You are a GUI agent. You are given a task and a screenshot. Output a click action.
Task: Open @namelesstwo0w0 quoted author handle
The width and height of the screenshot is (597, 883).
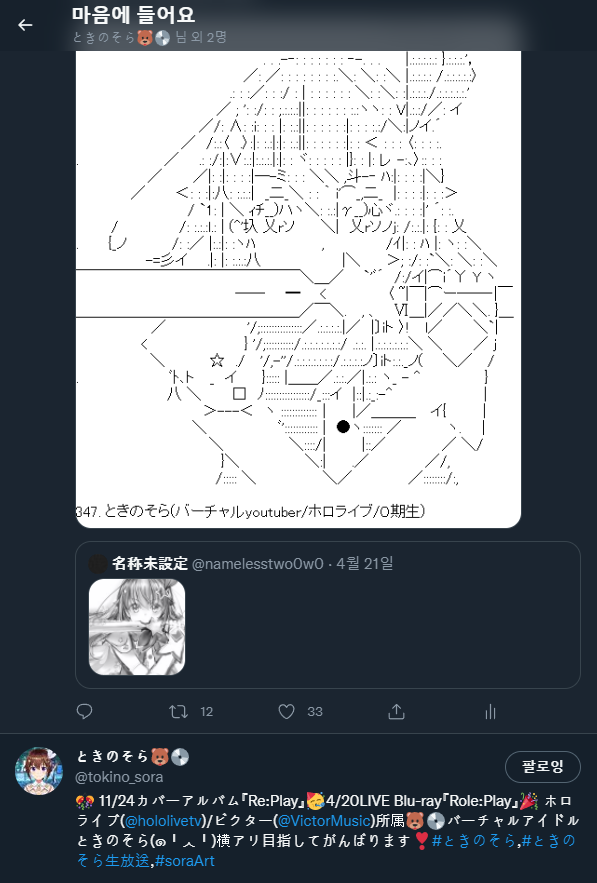coord(258,564)
